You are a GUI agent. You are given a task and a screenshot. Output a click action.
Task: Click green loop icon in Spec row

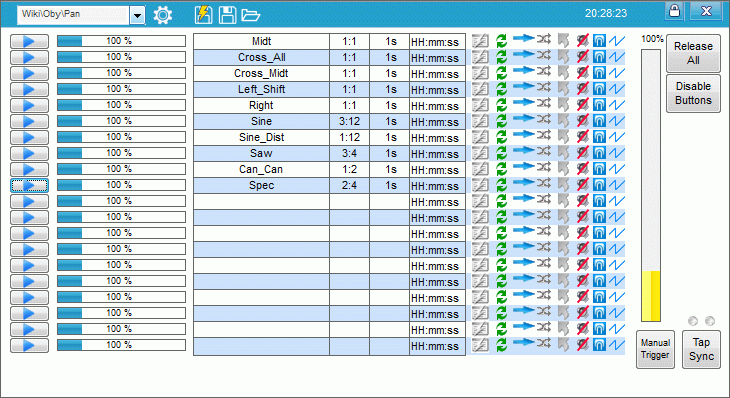(x=501, y=185)
